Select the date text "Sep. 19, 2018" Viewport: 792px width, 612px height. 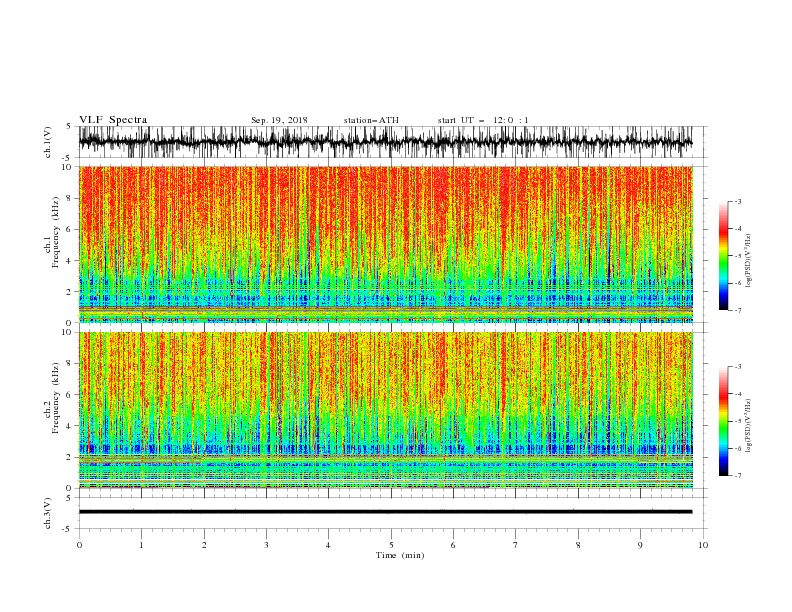(x=279, y=120)
